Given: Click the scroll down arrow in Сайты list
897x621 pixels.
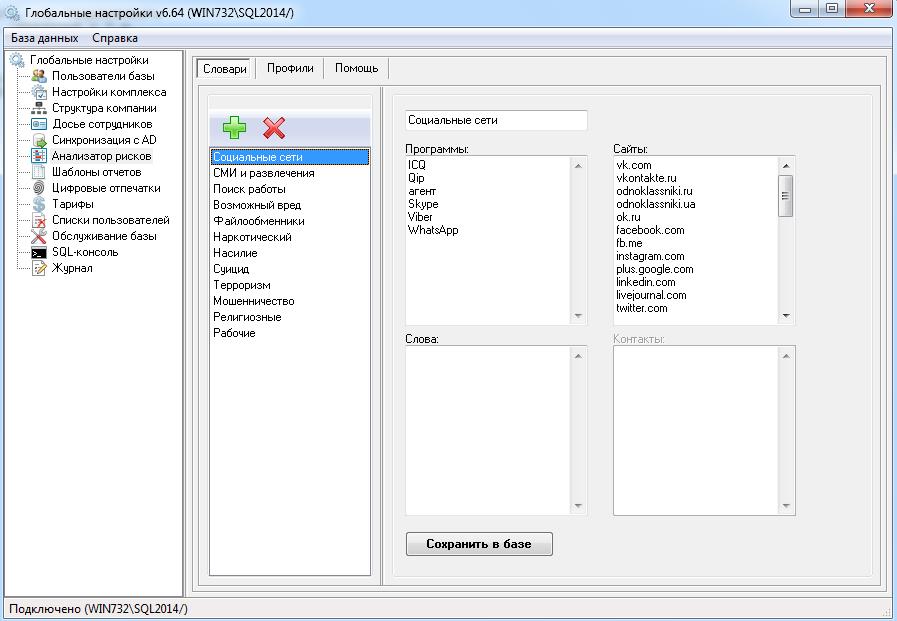Looking at the screenshot, I should point(786,316).
